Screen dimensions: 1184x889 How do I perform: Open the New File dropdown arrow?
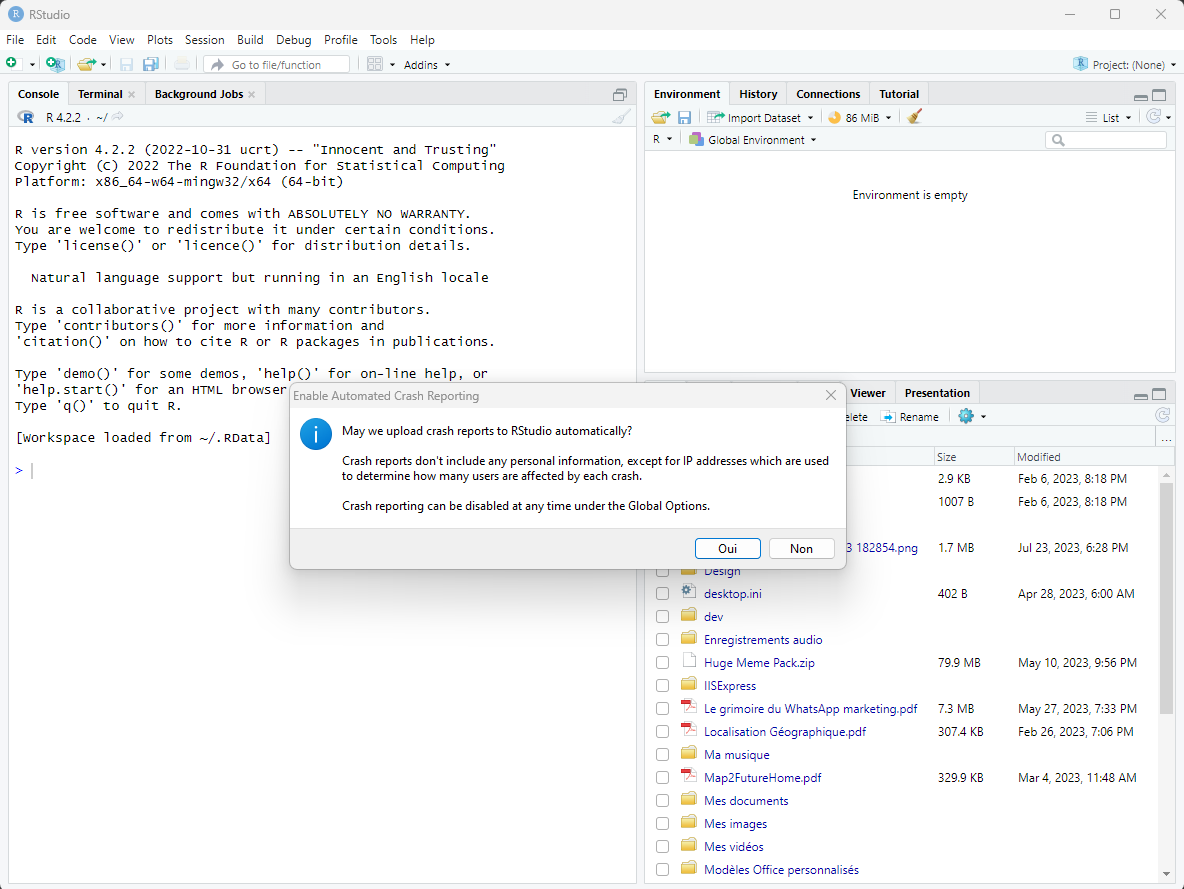click(x=32, y=65)
